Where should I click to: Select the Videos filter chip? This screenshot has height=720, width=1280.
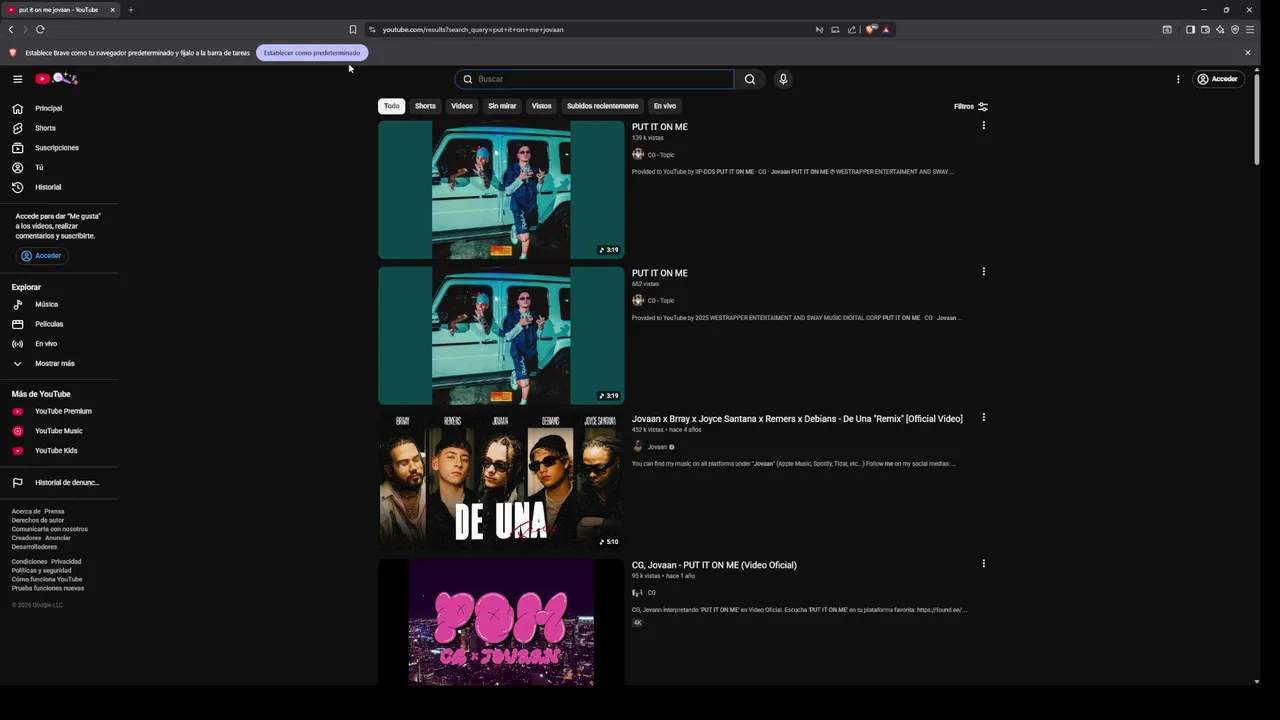[x=462, y=106]
